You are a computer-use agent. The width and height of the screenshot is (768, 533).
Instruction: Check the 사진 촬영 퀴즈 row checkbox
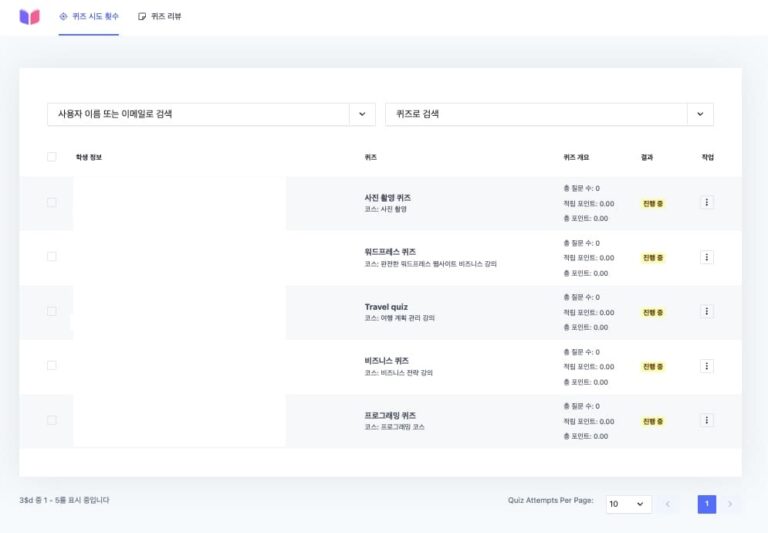click(52, 203)
